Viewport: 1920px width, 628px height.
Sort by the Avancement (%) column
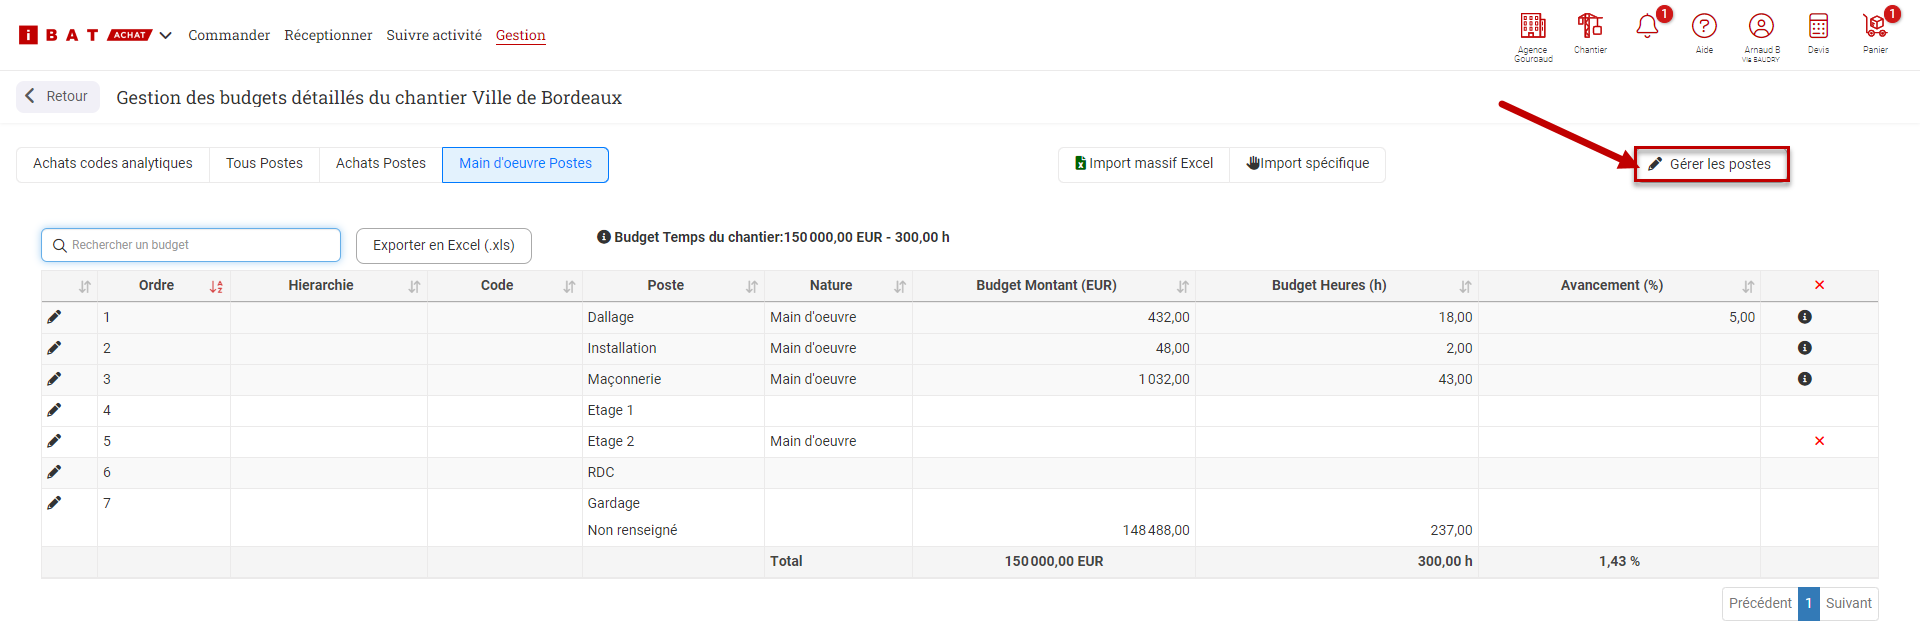point(1748,287)
